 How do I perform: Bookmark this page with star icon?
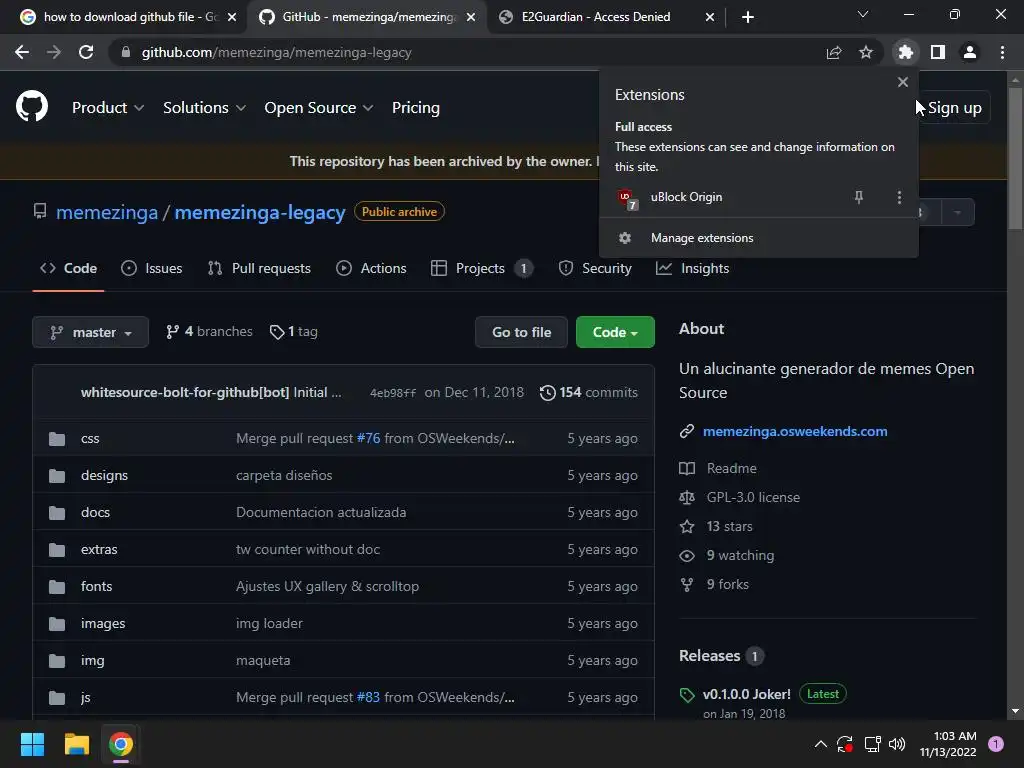click(866, 52)
